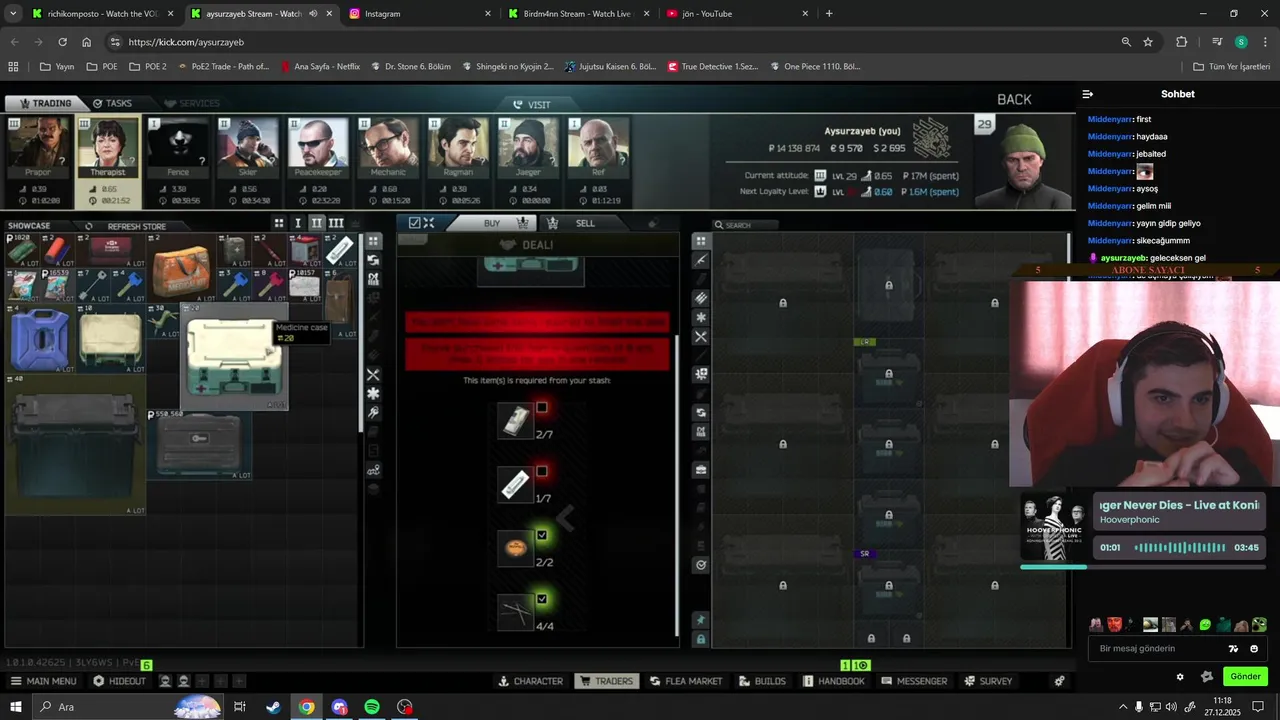
Task: Click trader filter crossed-tools icon
Action: click(373, 375)
